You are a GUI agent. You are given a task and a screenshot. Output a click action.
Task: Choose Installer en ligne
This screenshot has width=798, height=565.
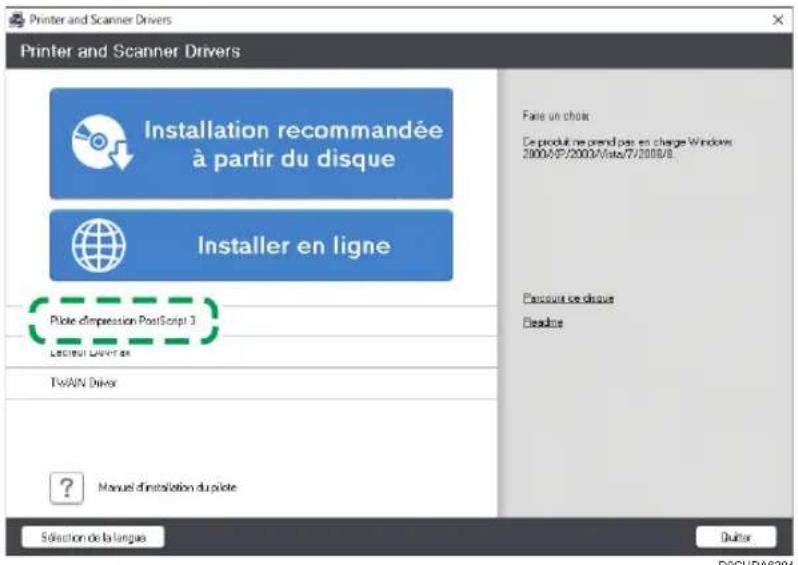point(251,245)
